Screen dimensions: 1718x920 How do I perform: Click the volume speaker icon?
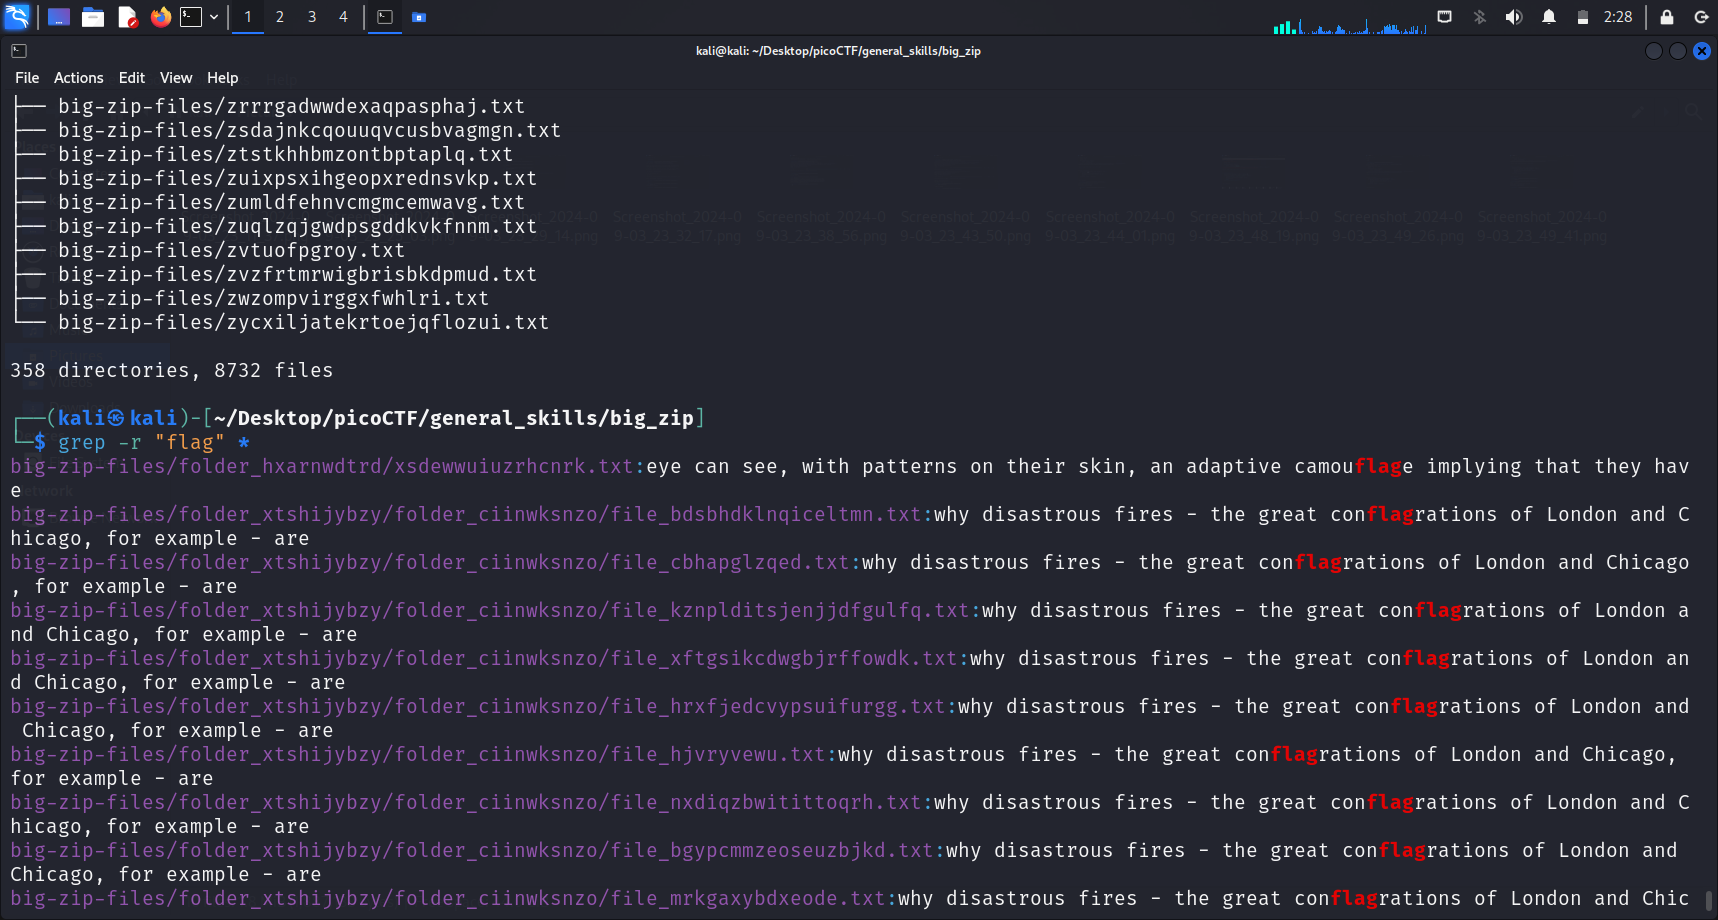[1513, 17]
